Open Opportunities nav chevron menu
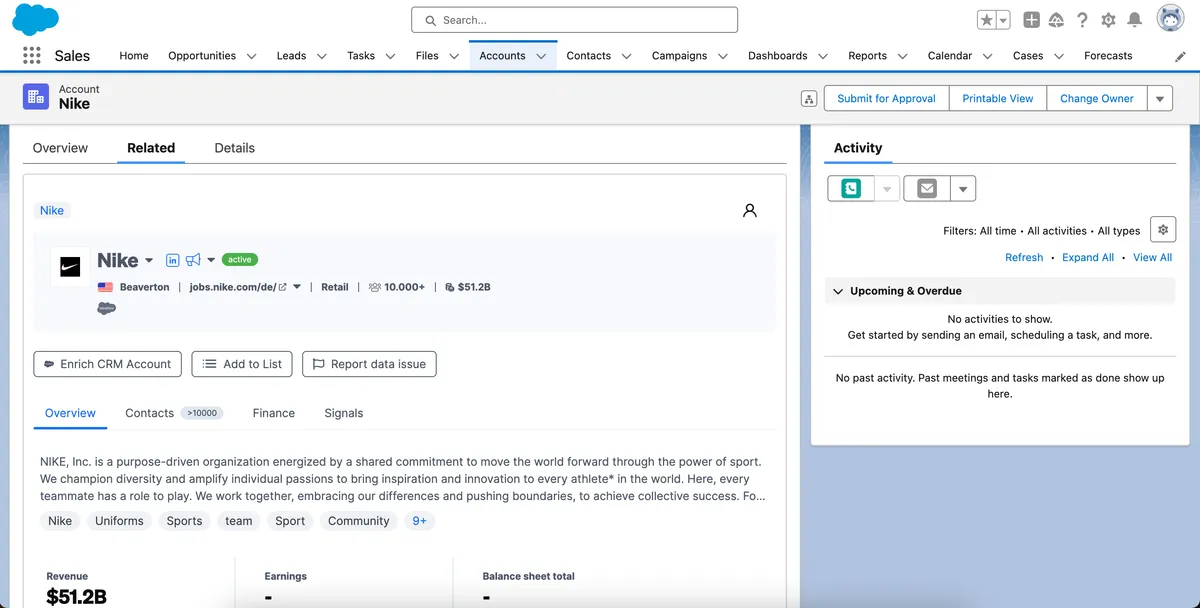The height and width of the screenshot is (608, 1200). pyautogui.click(x=251, y=57)
